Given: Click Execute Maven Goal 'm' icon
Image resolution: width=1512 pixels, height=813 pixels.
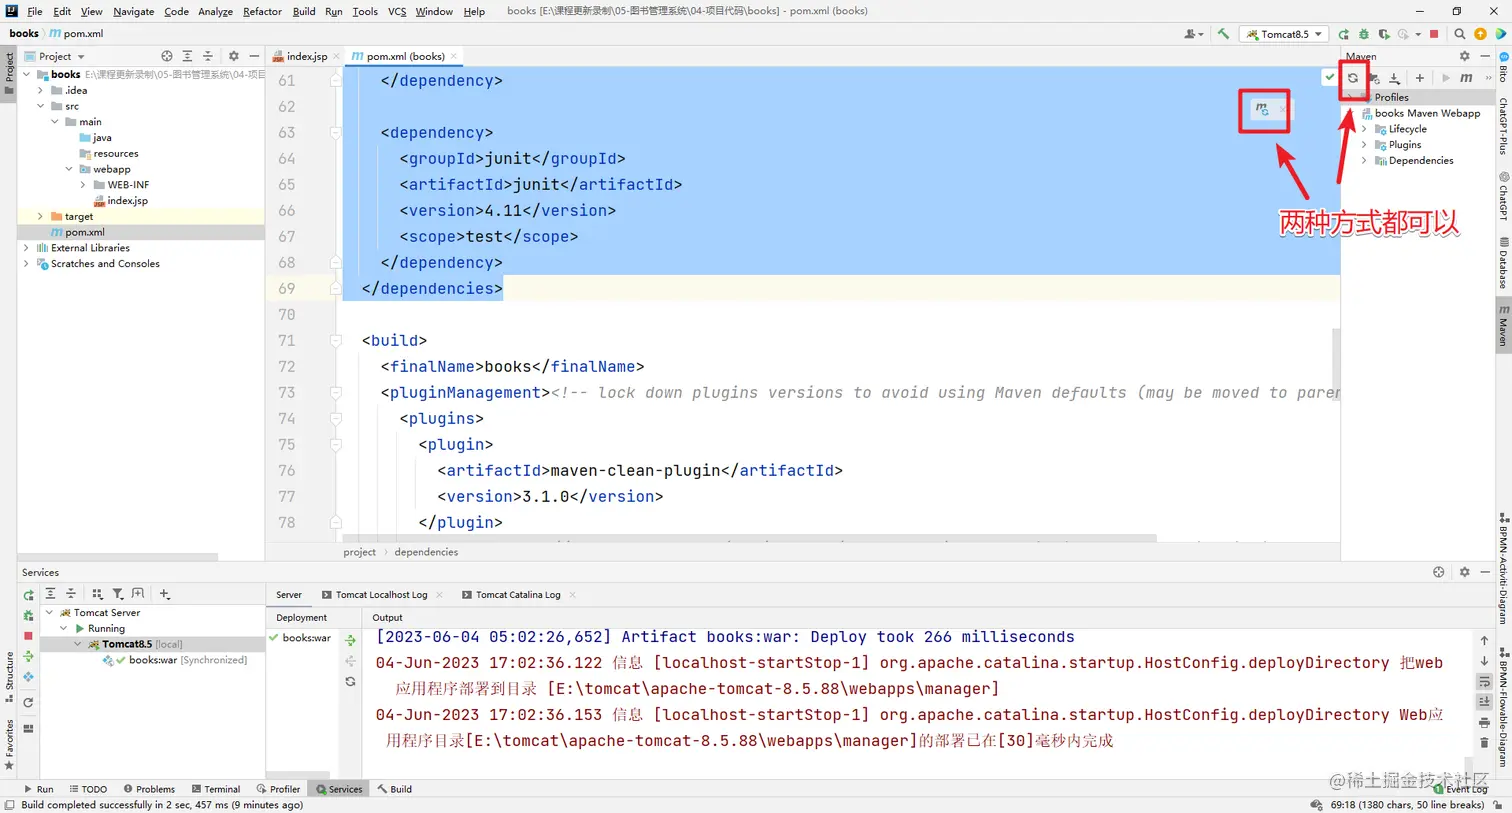Looking at the screenshot, I should click(1466, 78).
